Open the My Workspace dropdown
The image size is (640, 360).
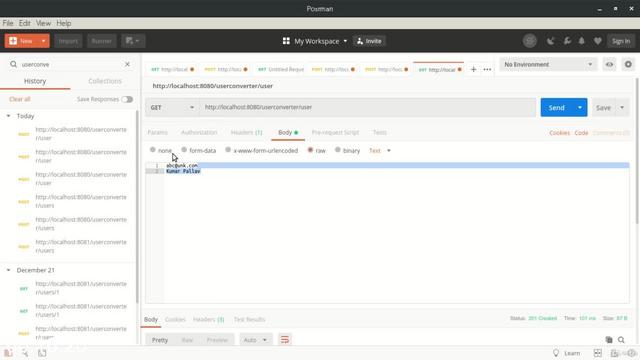click(x=320, y=41)
